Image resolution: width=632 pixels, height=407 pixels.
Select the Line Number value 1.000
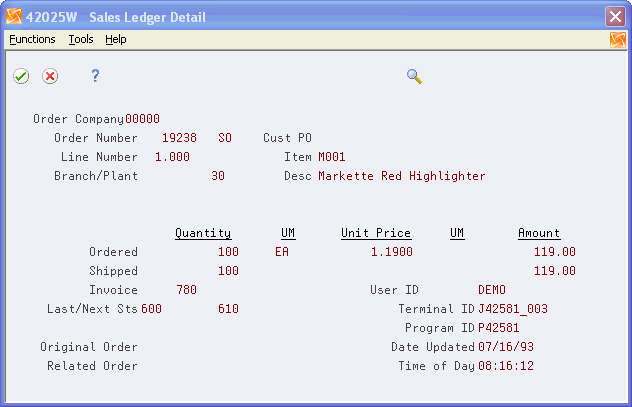pos(173,157)
